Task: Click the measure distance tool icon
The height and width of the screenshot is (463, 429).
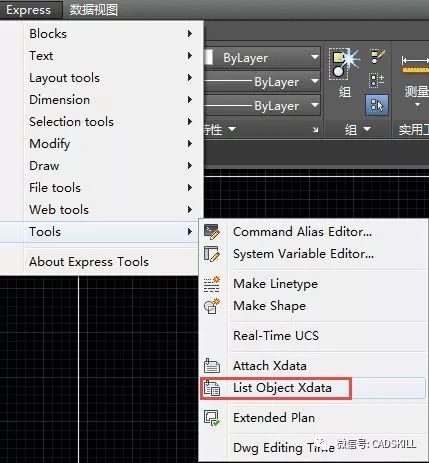Action: pyautogui.click(x=415, y=64)
